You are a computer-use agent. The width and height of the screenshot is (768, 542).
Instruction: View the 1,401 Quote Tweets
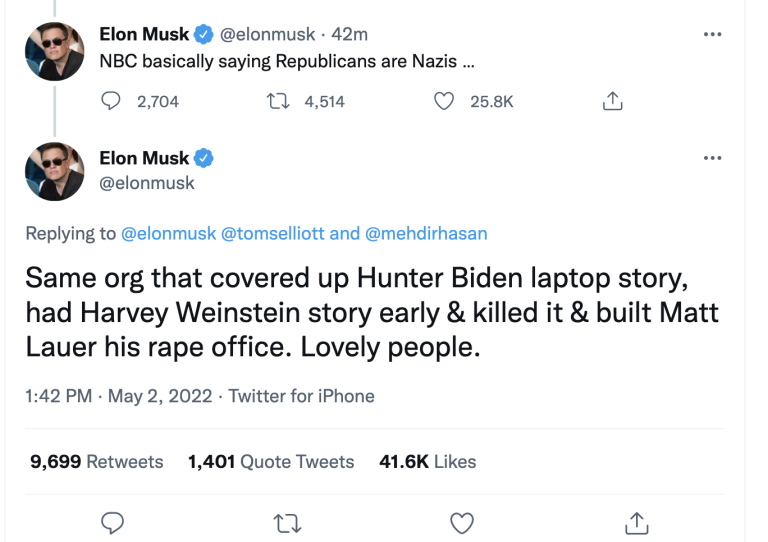(270, 461)
